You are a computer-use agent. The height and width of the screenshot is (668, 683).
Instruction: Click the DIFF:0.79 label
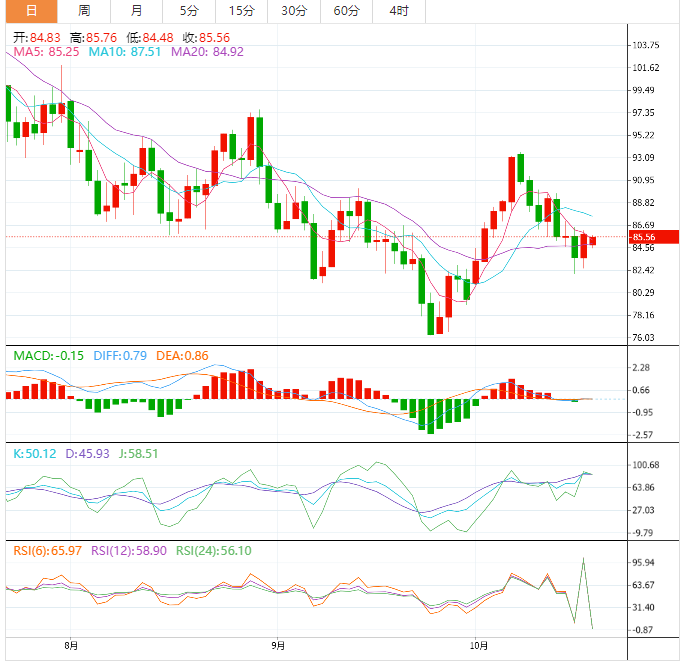pos(120,356)
